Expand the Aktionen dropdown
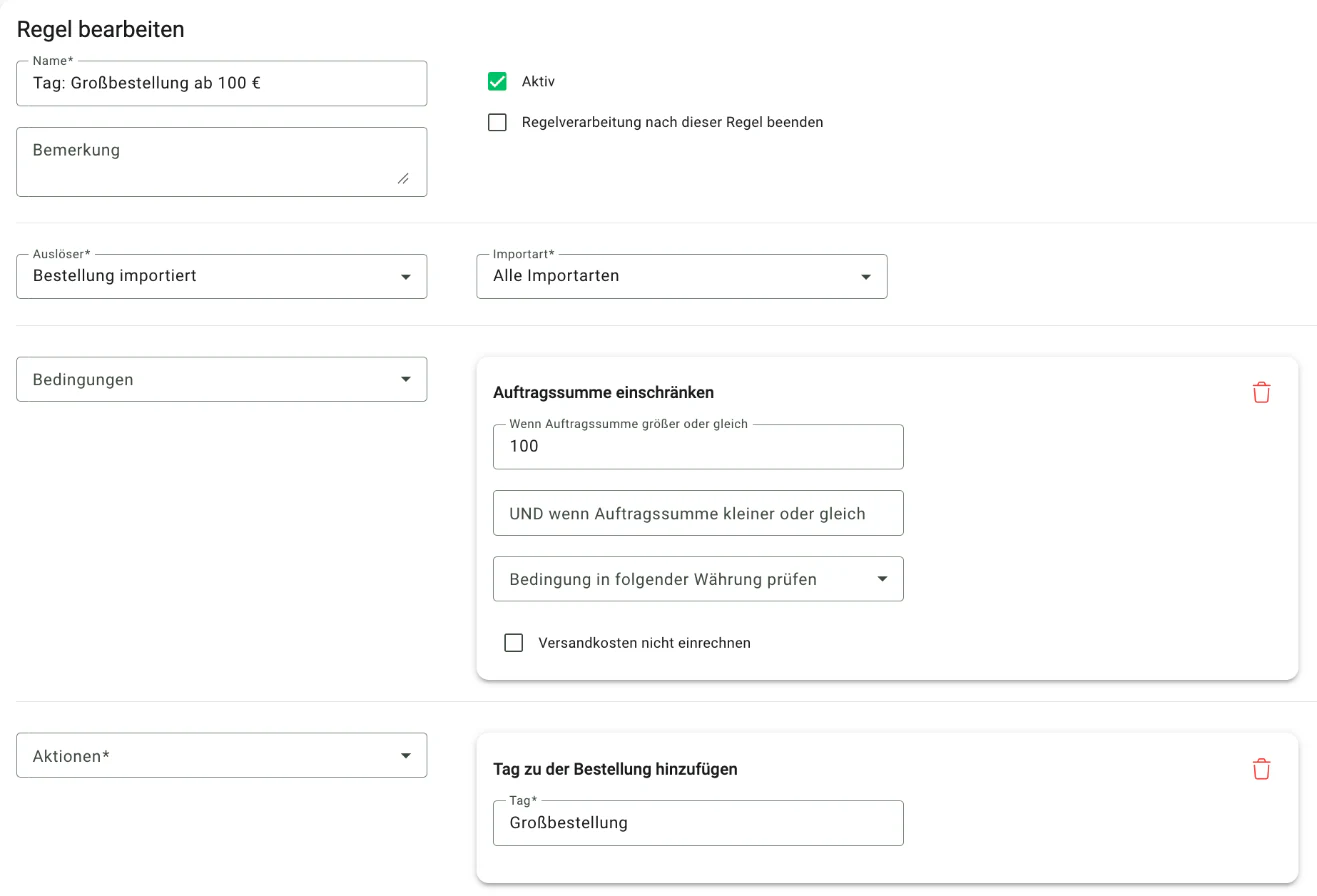This screenshot has width=1317, height=896. [222, 756]
